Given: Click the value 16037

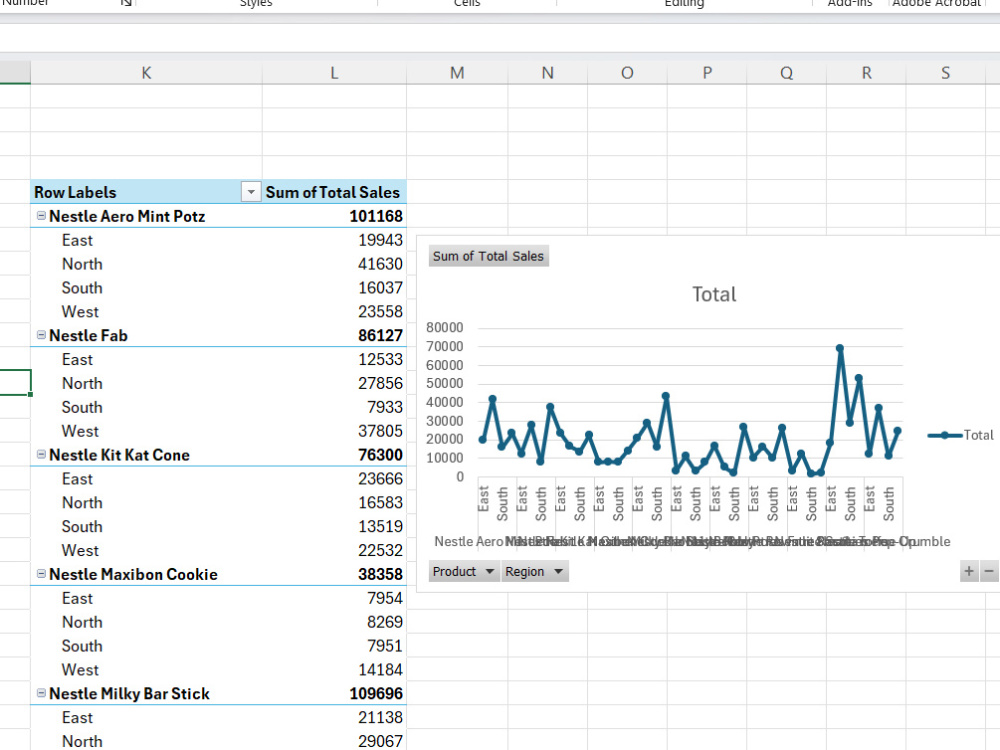Looking at the screenshot, I should (380, 288).
